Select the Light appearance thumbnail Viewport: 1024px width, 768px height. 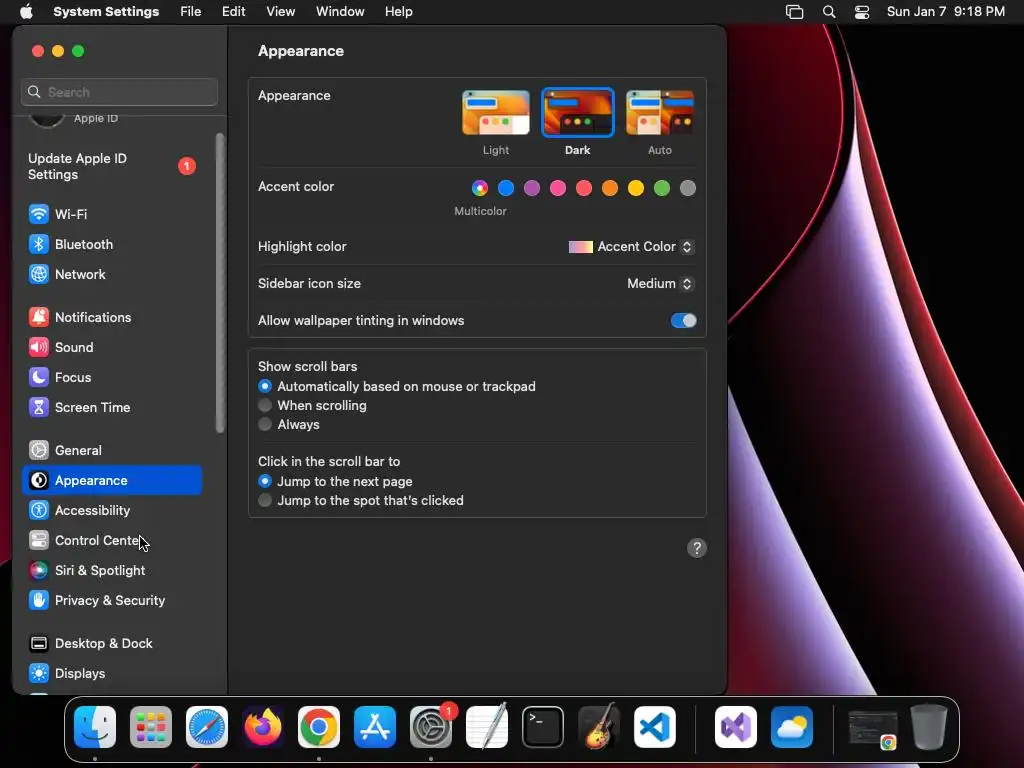coord(496,112)
